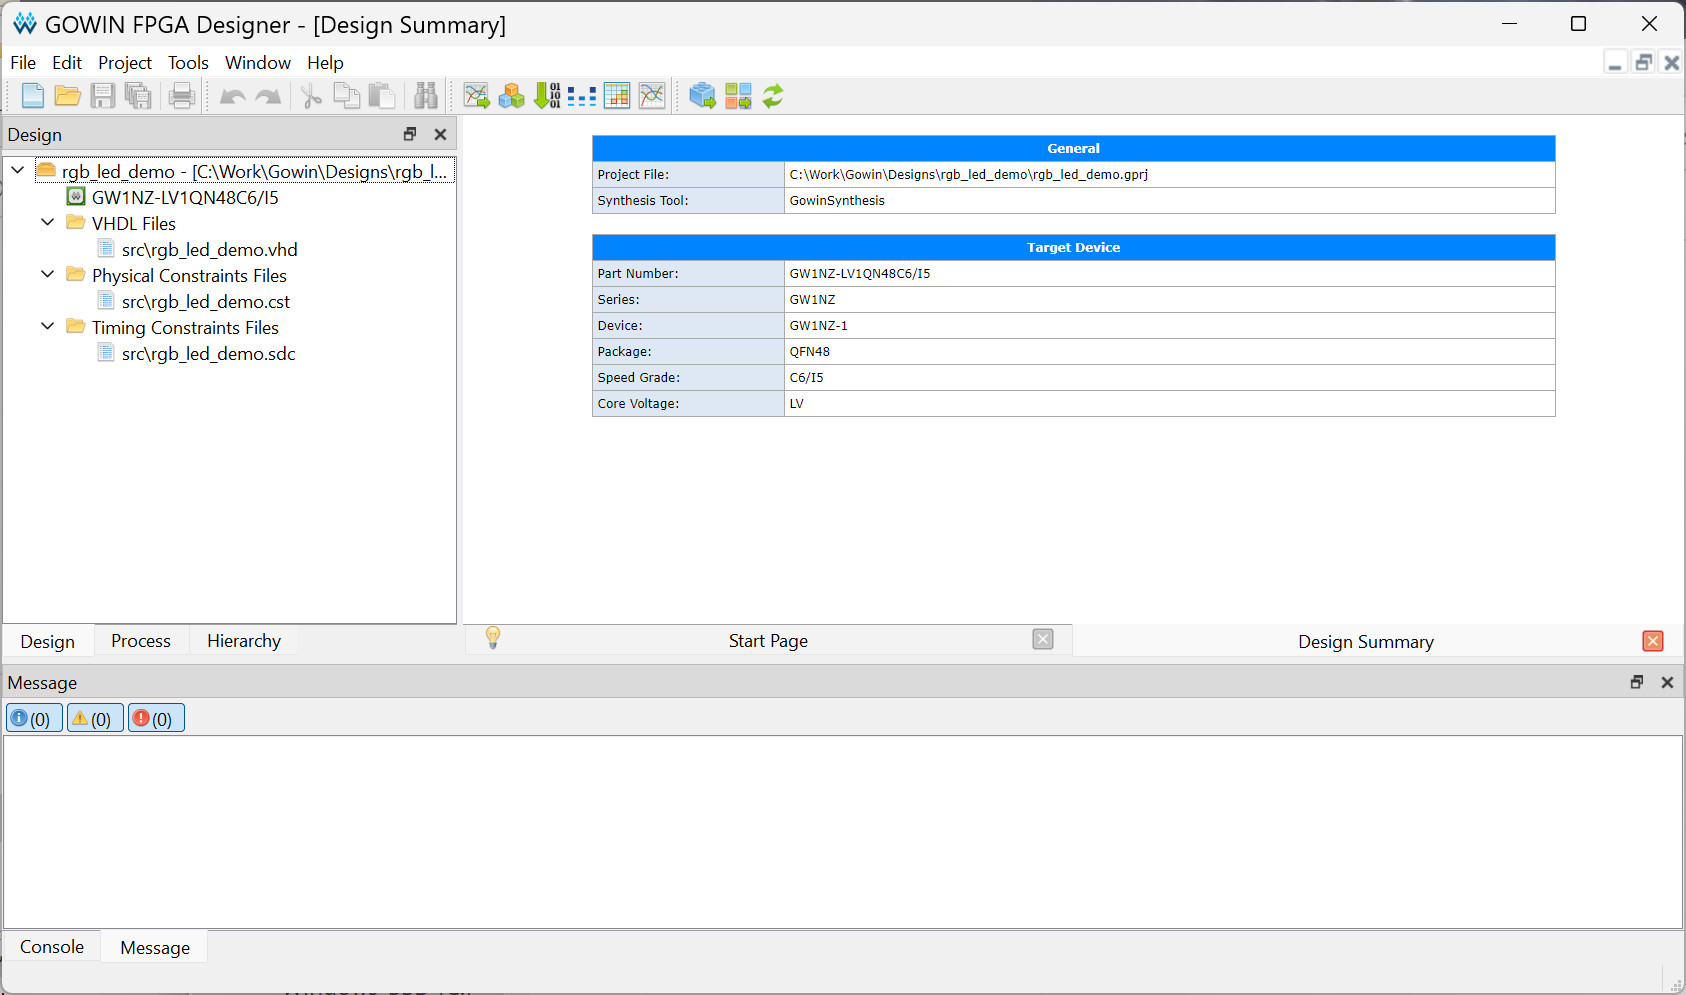This screenshot has height=995, width=1686.
Task: Collapse the Timing Constraints Files folder
Action: pos(48,326)
